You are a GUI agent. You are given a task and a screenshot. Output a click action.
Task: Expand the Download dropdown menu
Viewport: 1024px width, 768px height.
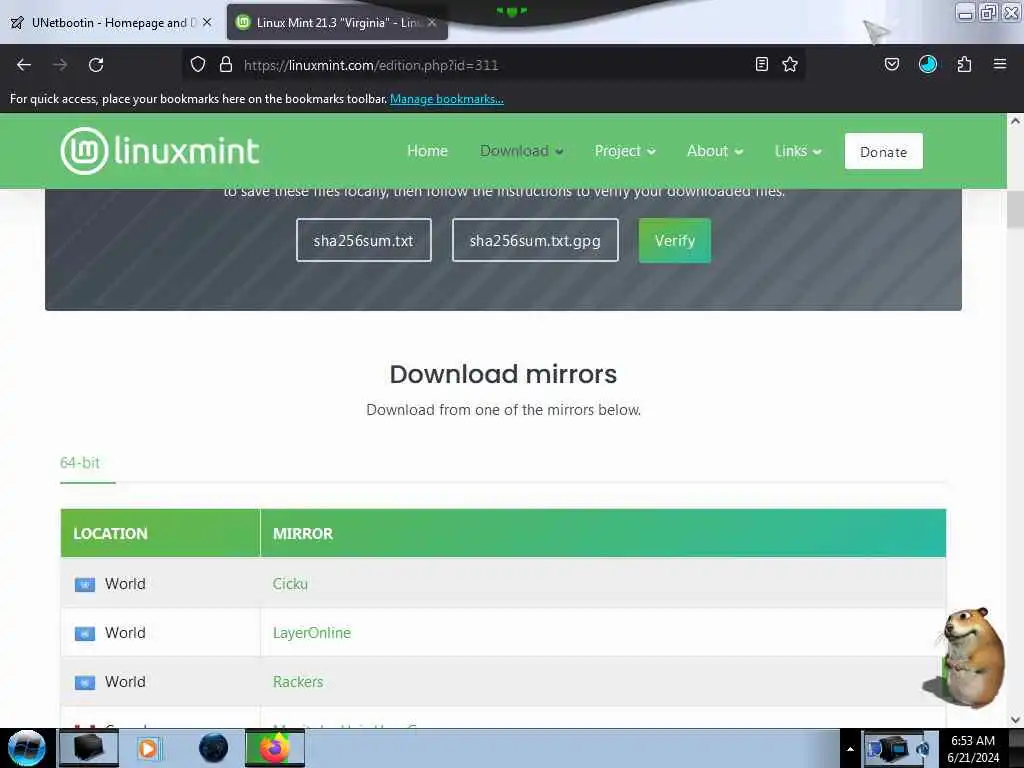(522, 151)
